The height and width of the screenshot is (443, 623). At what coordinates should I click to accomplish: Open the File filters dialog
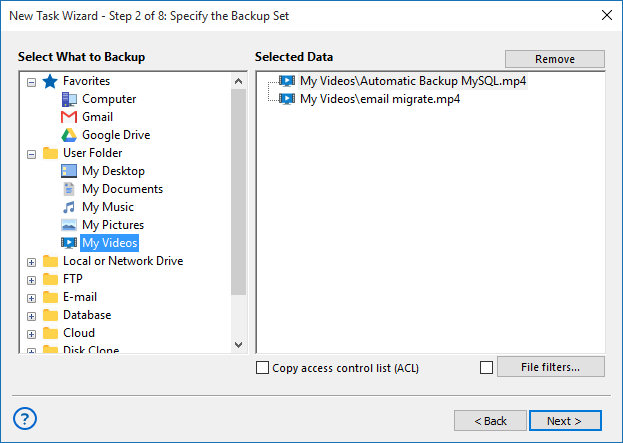[551, 367]
